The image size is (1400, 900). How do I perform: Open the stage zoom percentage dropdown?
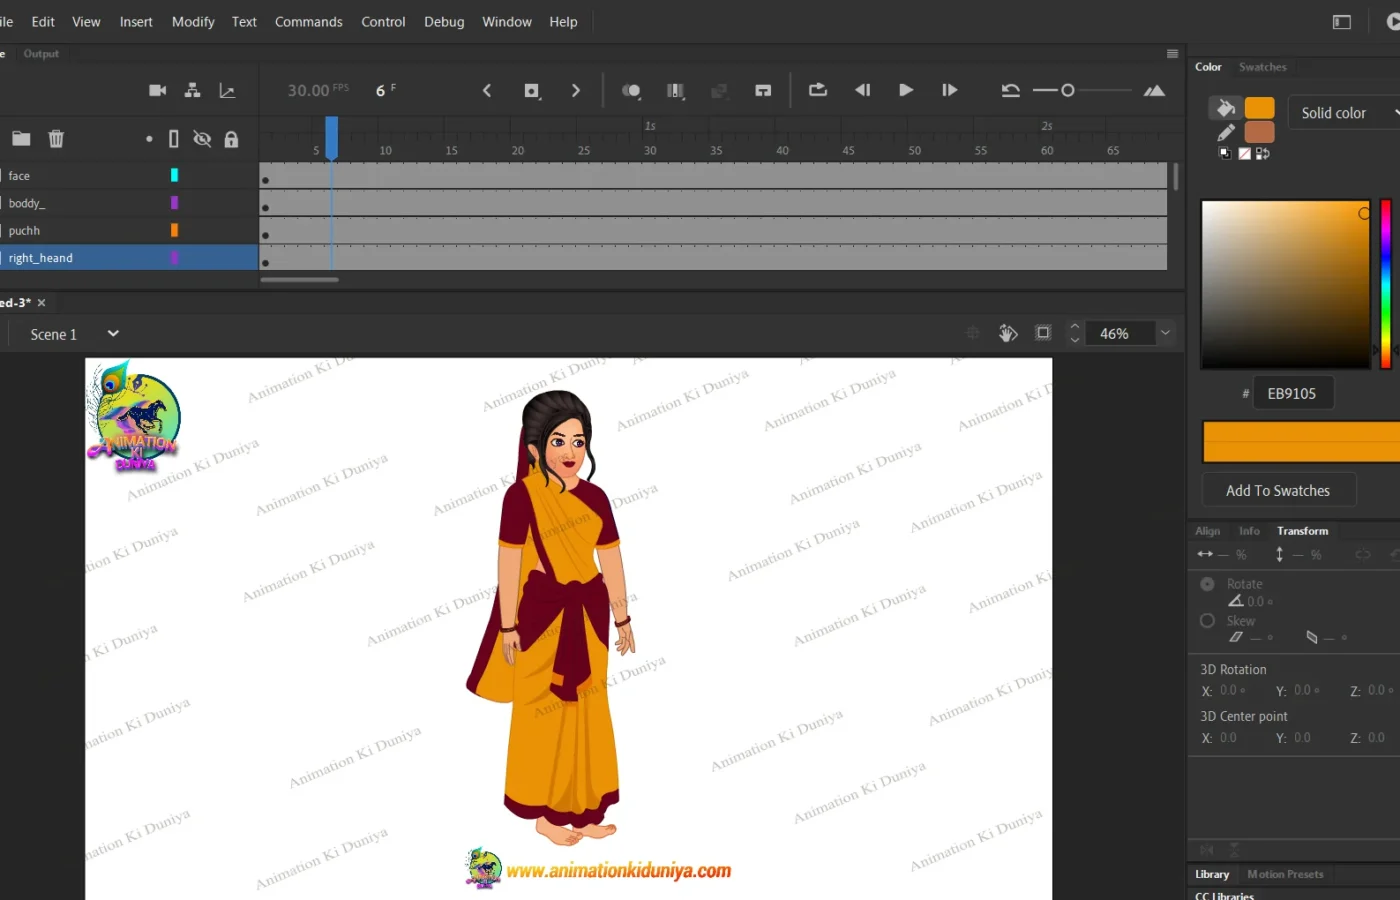point(1165,333)
